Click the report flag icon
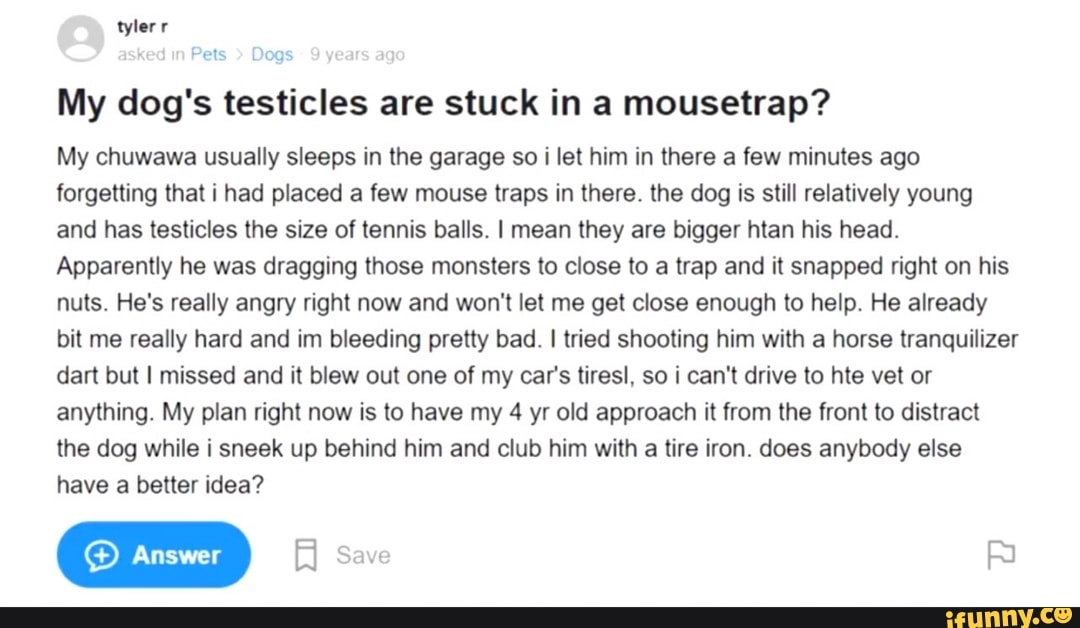Image resolution: width=1080 pixels, height=628 pixels. point(1002,554)
